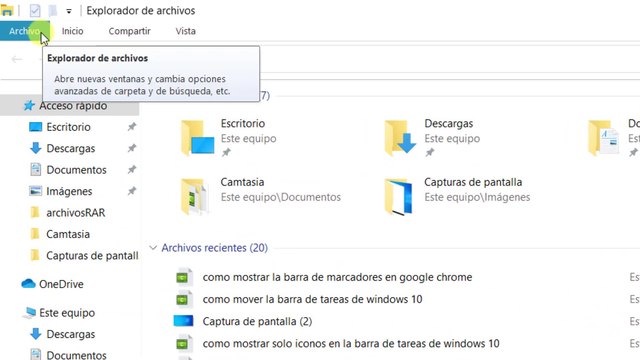The width and height of the screenshot is (640, 360).
Task: Unpin Escritorio using its sidebar pin icon
Action: [x=132, y=127]
